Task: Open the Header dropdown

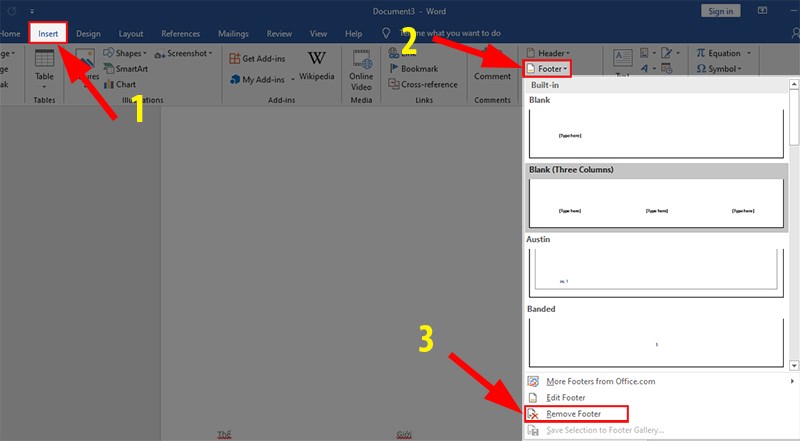Action: (x=548, y=53)
